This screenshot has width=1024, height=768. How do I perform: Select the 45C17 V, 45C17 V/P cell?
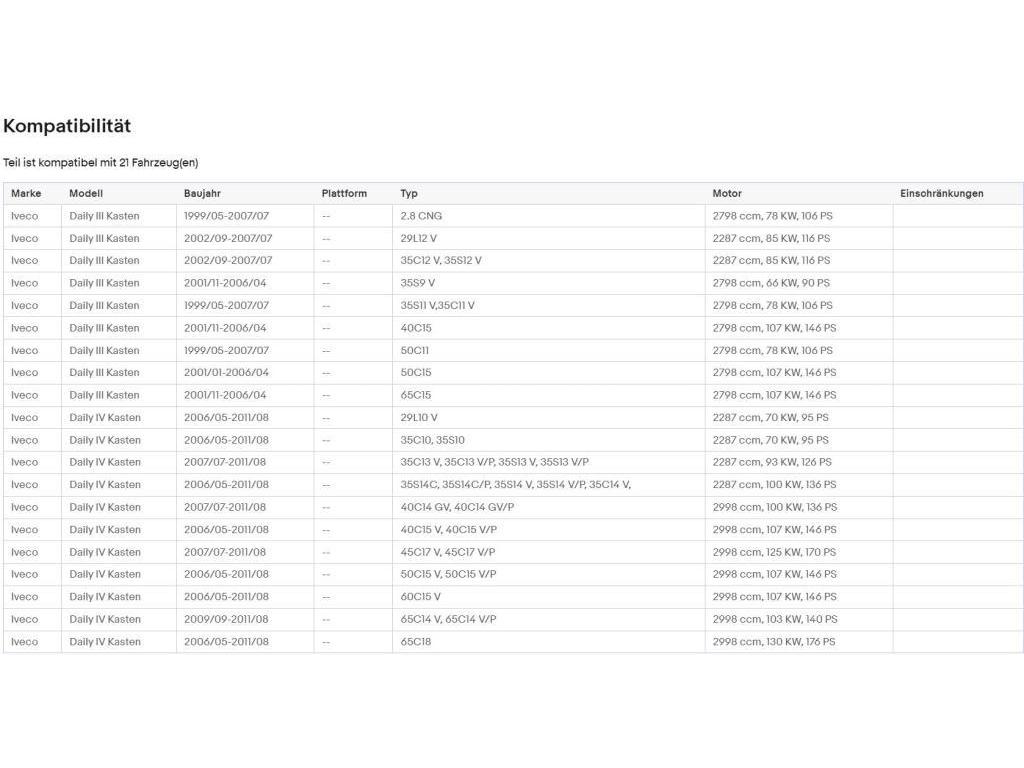coord(549,552)
